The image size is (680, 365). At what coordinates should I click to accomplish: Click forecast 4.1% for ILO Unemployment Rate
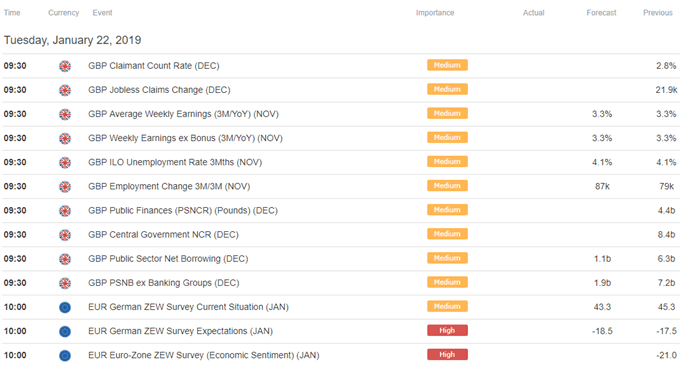click(x=602, y=163)
